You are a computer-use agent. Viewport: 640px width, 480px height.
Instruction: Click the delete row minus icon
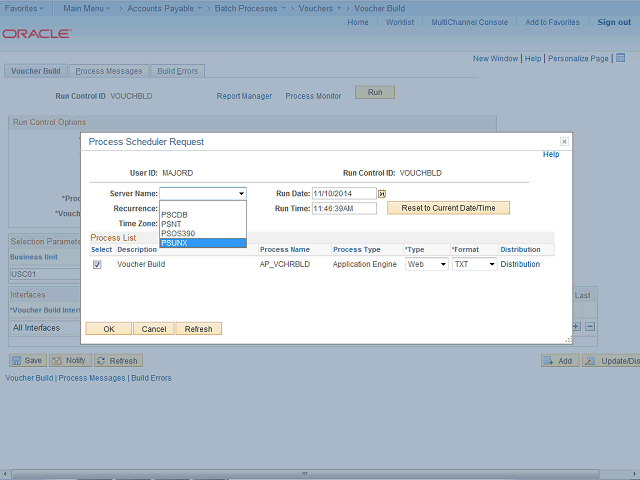[x=590, y=327]
